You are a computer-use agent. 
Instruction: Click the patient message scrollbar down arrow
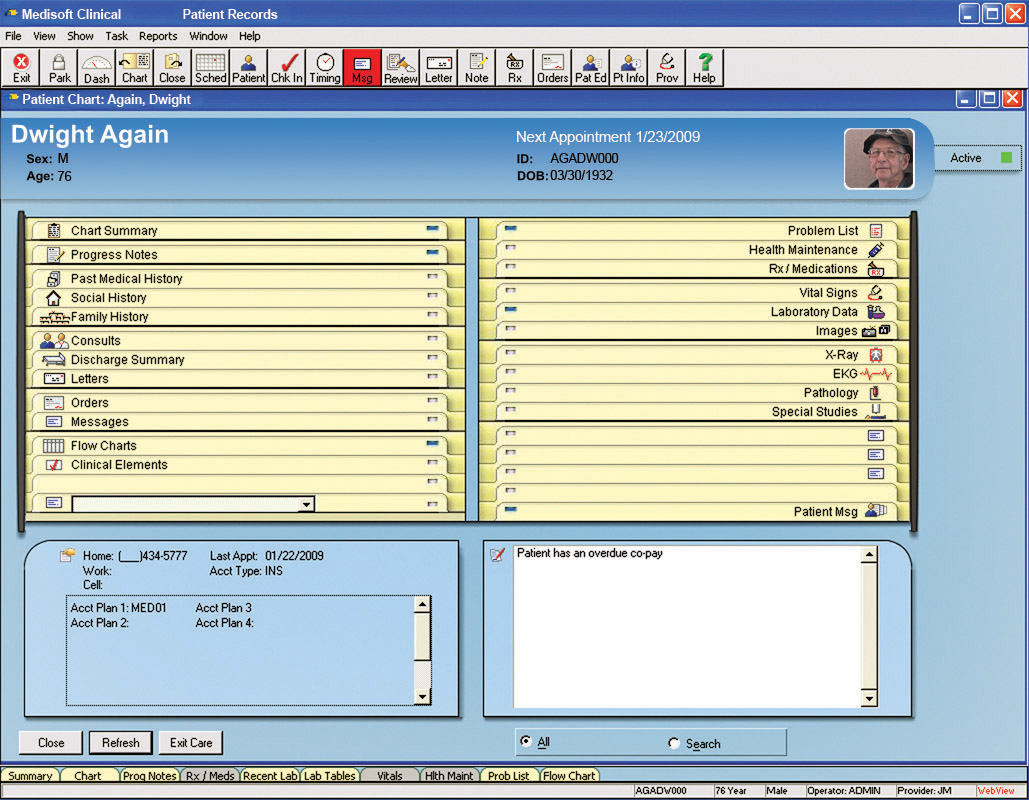[x=869, y=699]
